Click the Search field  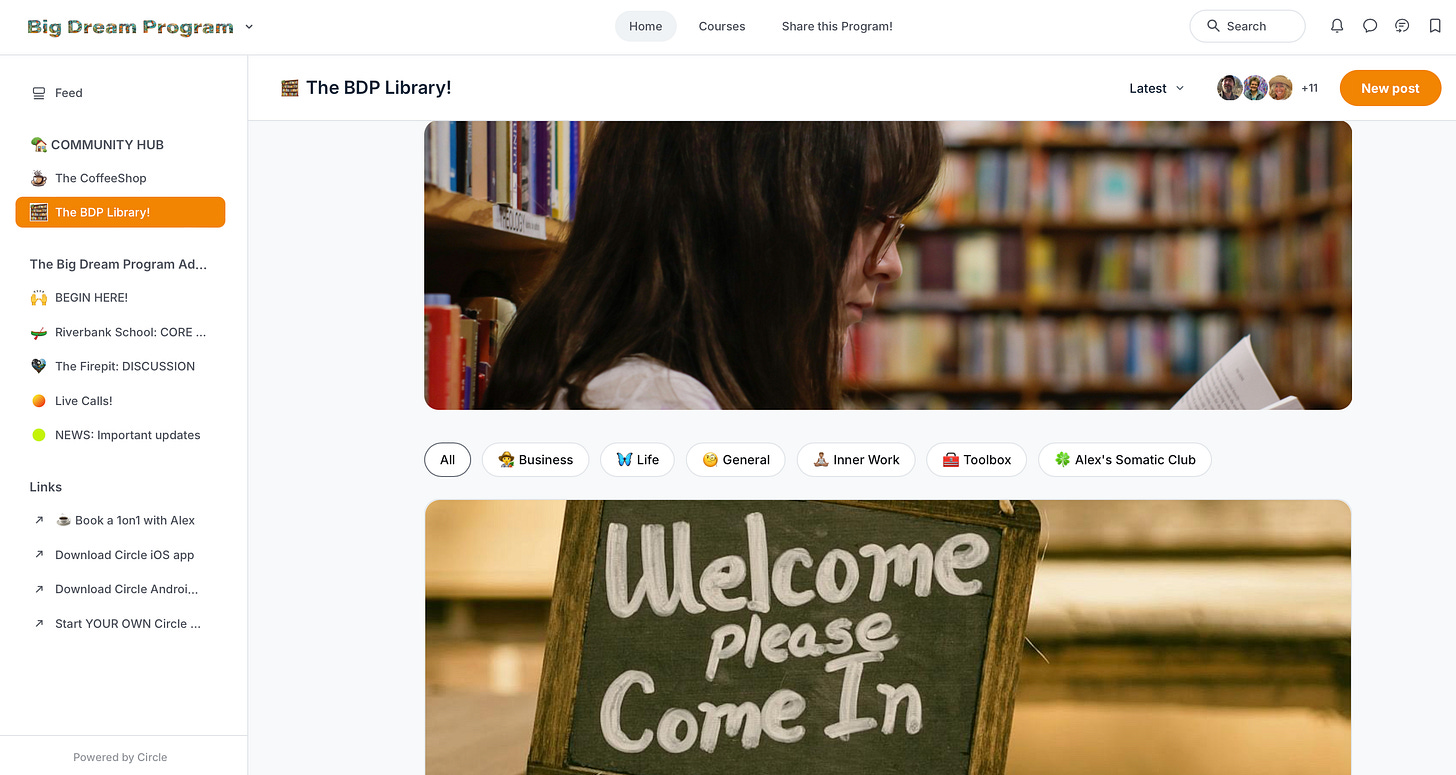pyautogui.click(x=1247, y=26)
